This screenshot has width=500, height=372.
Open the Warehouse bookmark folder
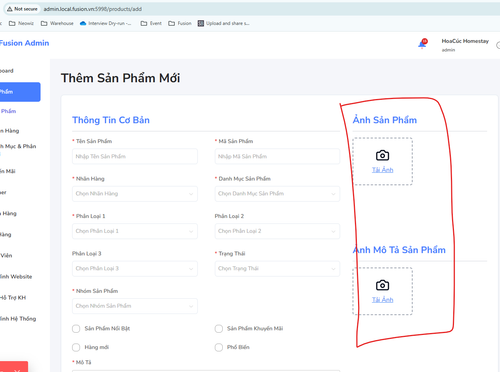57,23
